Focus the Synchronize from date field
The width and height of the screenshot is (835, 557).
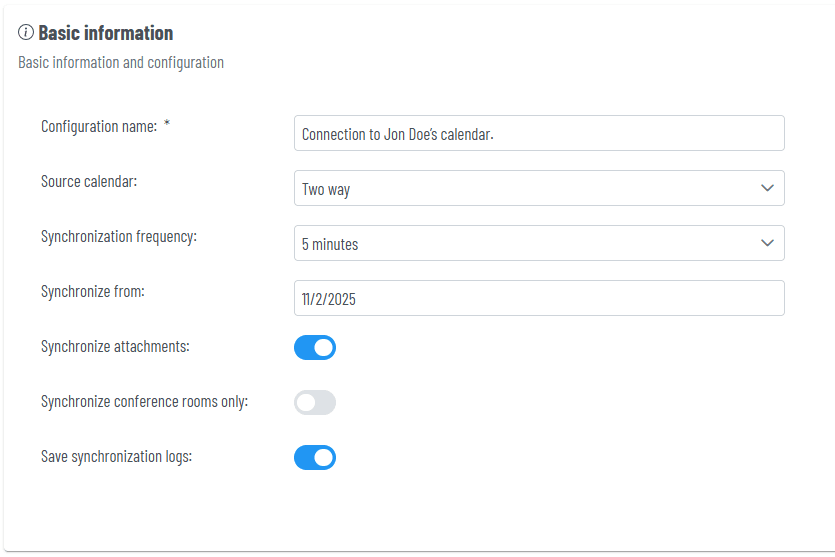[x=538, y=298]
